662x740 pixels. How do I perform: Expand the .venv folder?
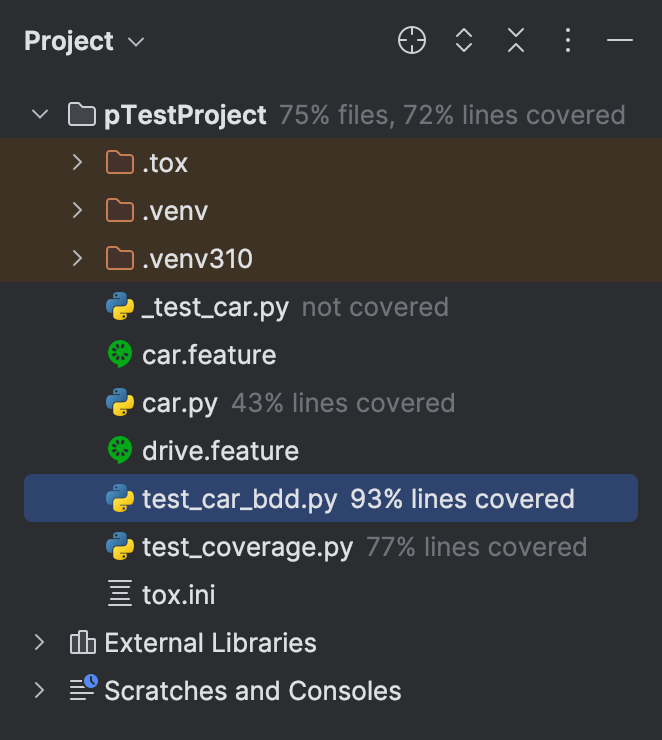click(78, 211)
